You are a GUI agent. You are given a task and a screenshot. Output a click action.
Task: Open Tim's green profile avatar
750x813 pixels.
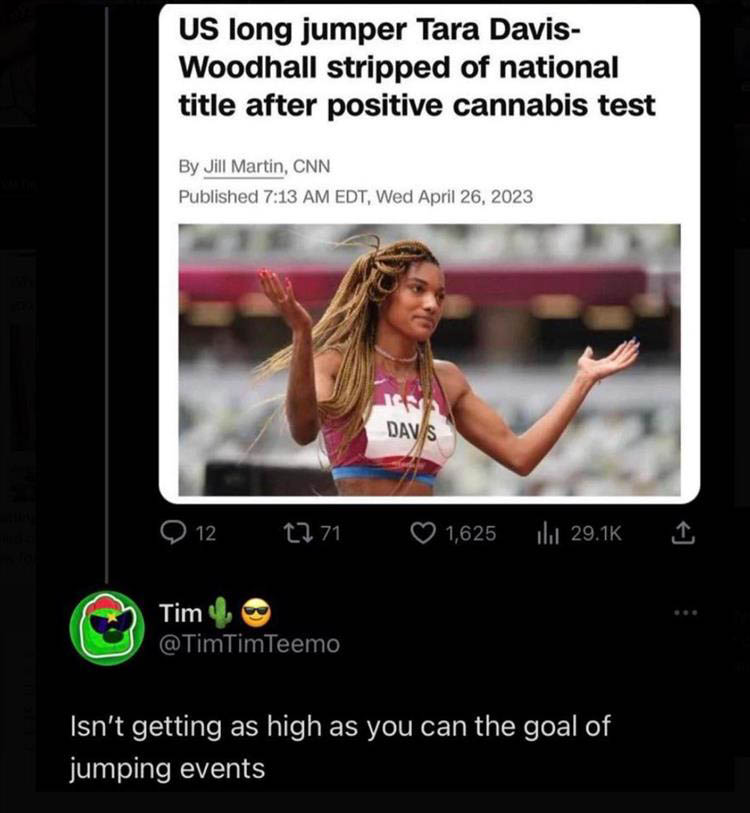[107, 627]
